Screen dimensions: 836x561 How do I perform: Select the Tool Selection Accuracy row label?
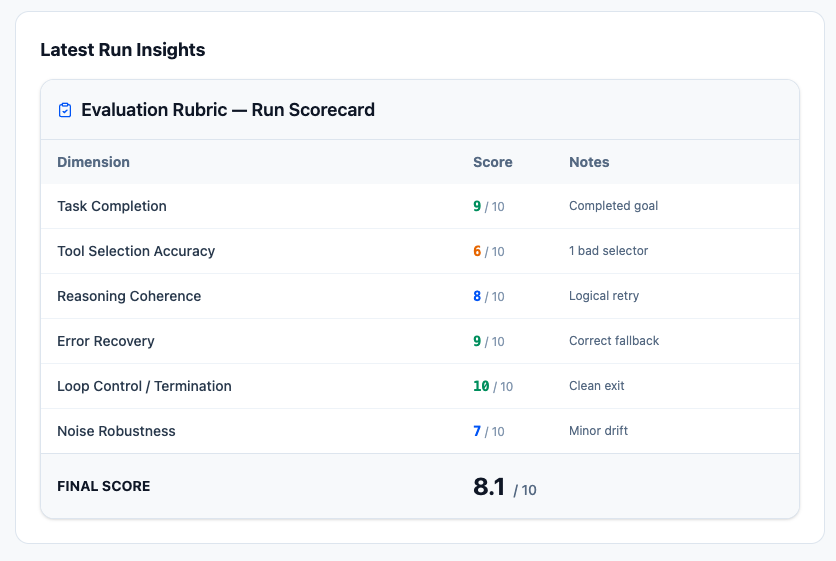pyautogui.click(x=136, y=251)
